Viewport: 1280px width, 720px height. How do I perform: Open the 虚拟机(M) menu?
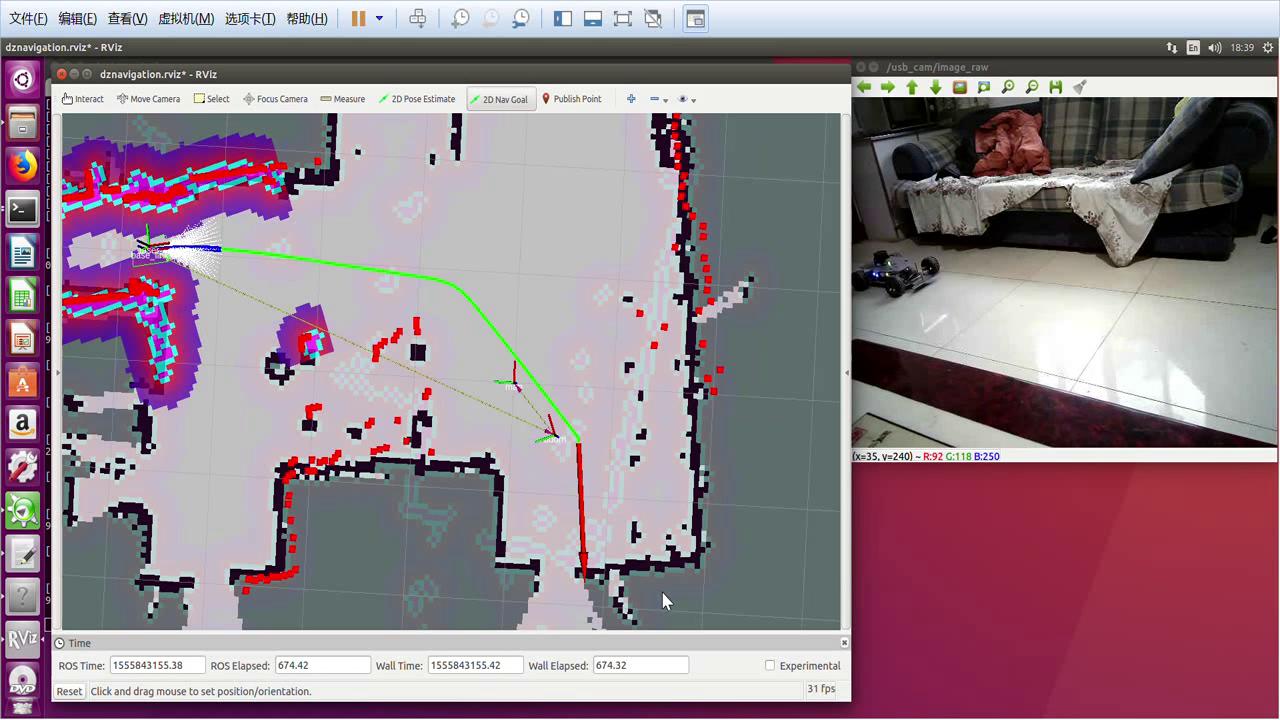coord(186,18)
